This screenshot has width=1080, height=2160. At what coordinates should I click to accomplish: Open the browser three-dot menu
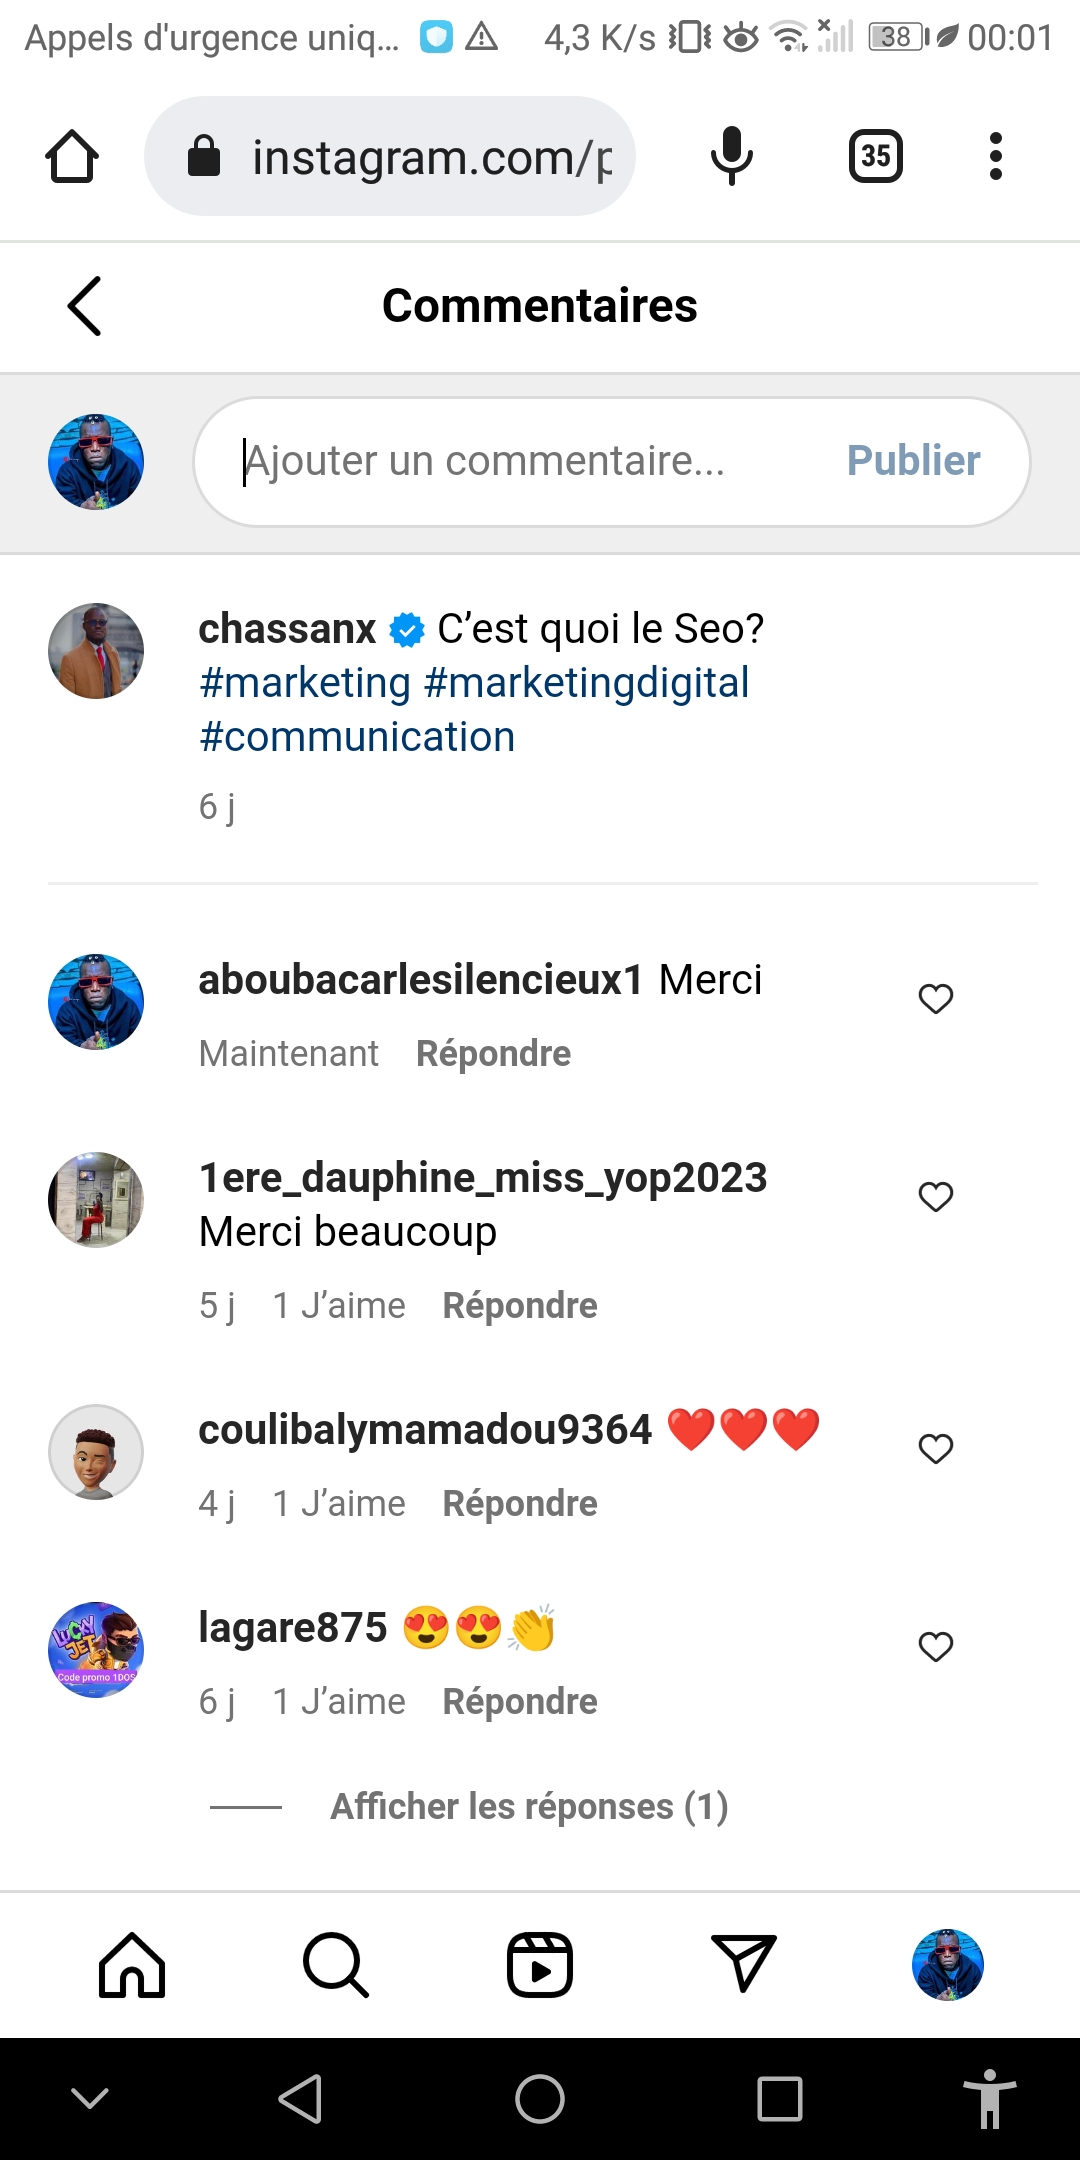click(995, 156)
